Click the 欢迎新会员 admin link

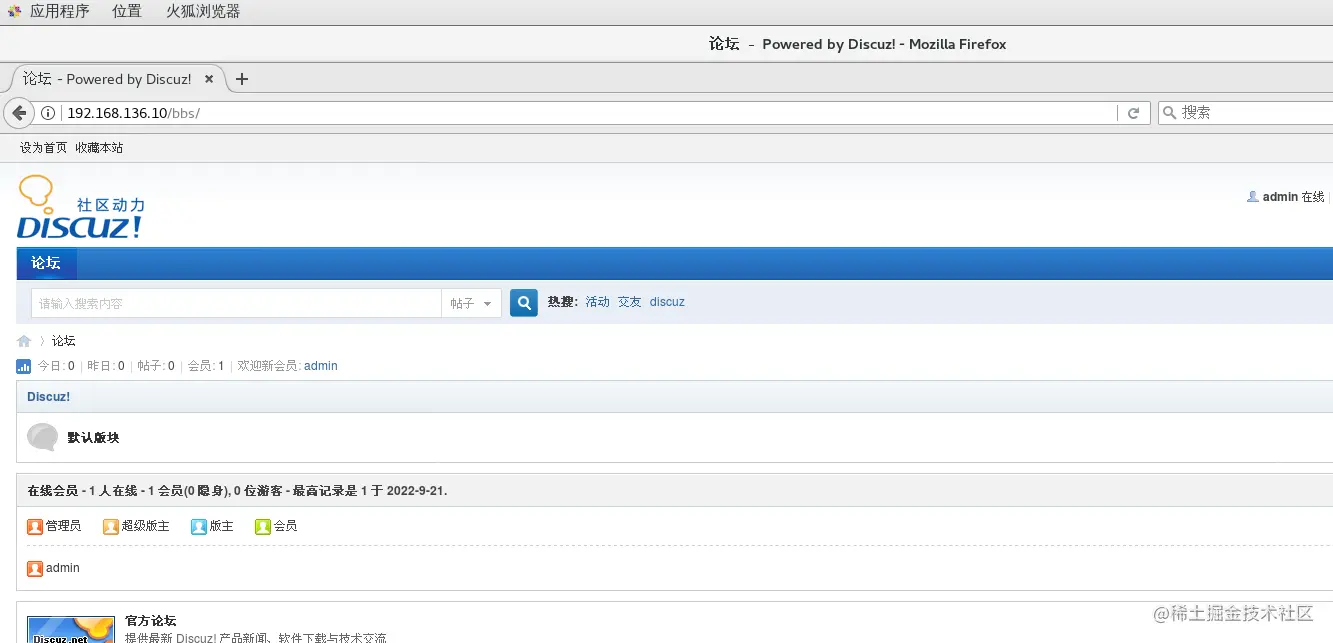(x=321, y=366)
